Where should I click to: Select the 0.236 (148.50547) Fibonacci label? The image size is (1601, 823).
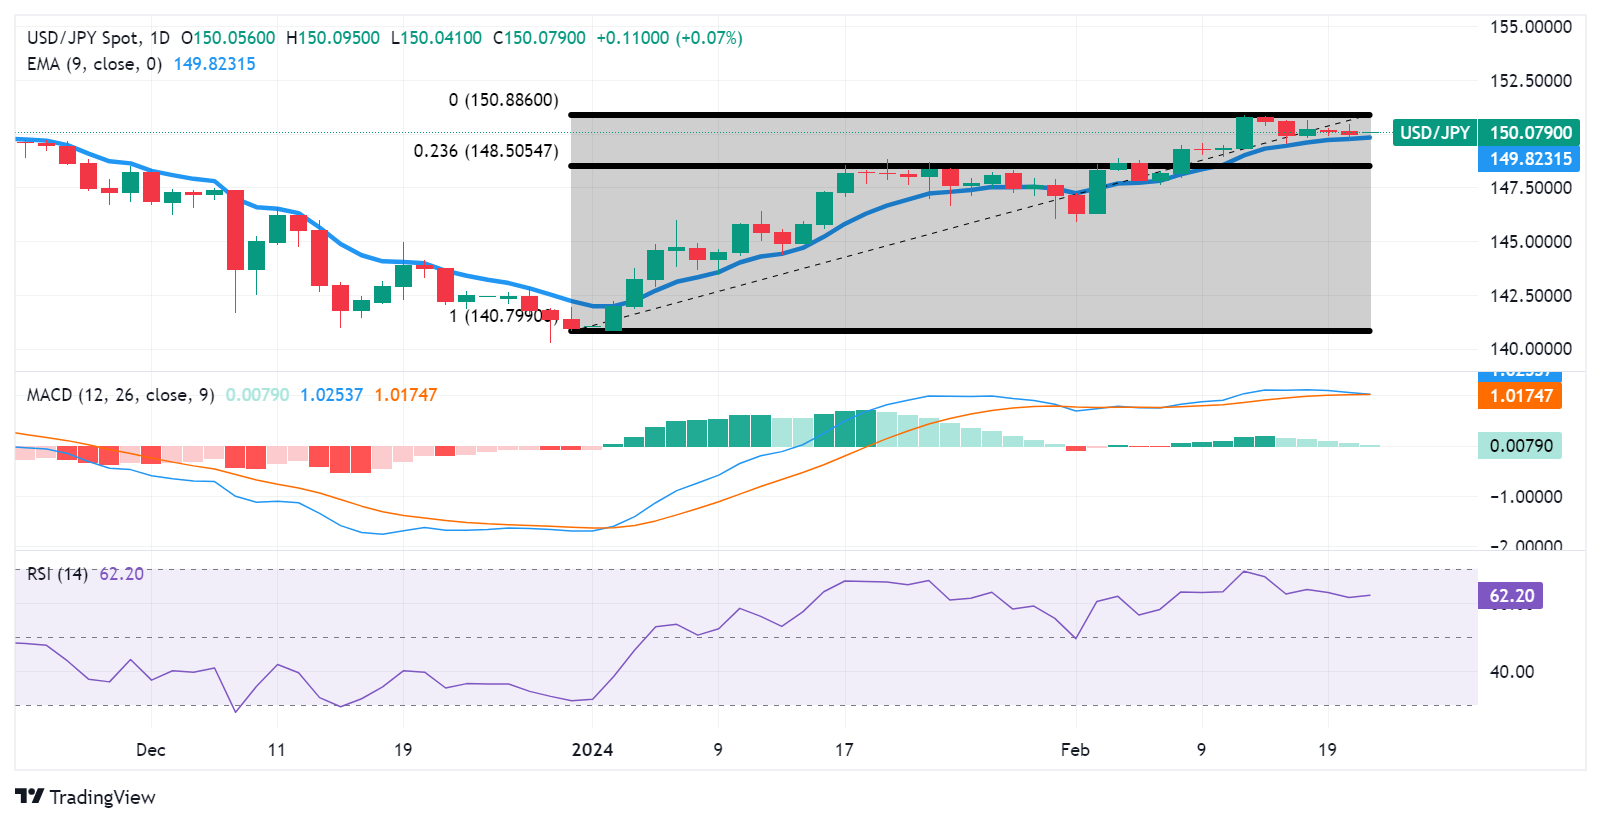point(486,151)
